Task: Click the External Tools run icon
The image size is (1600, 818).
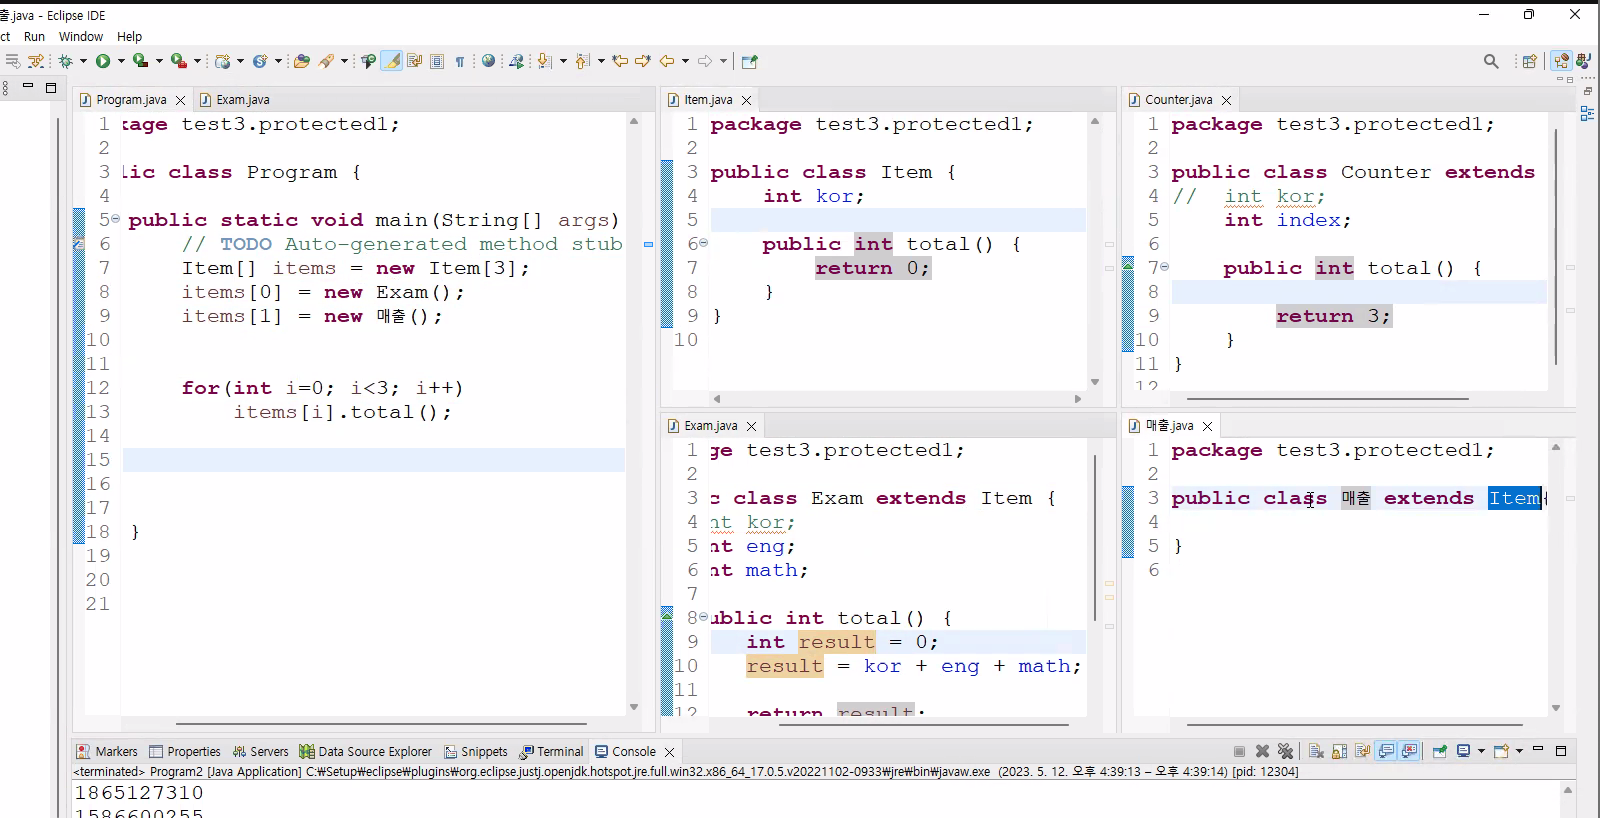Action: (x=178, y=61)
